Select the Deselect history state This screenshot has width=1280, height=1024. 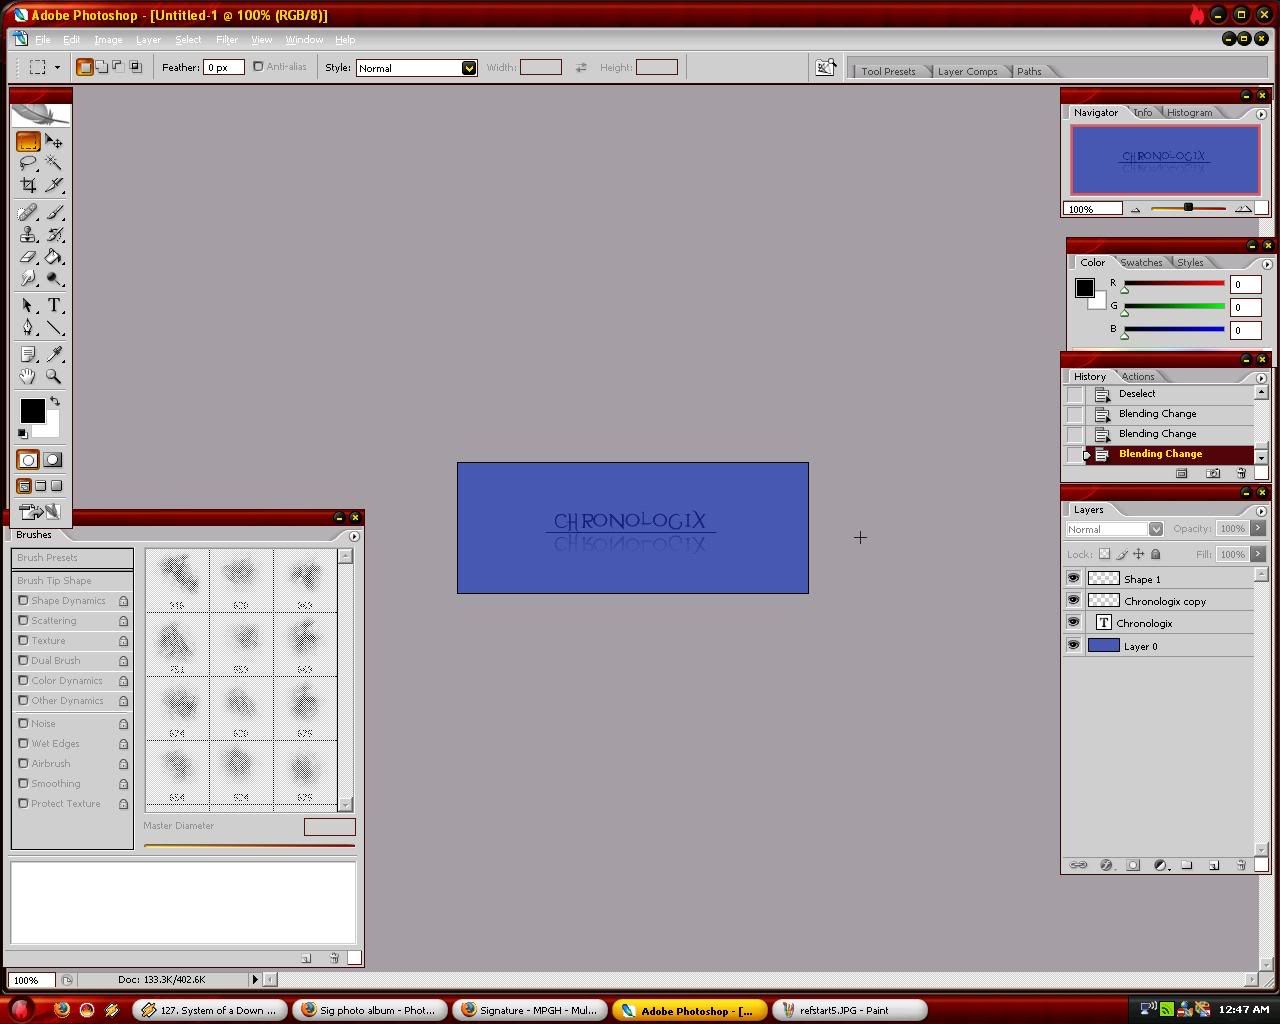[1160, 394]
